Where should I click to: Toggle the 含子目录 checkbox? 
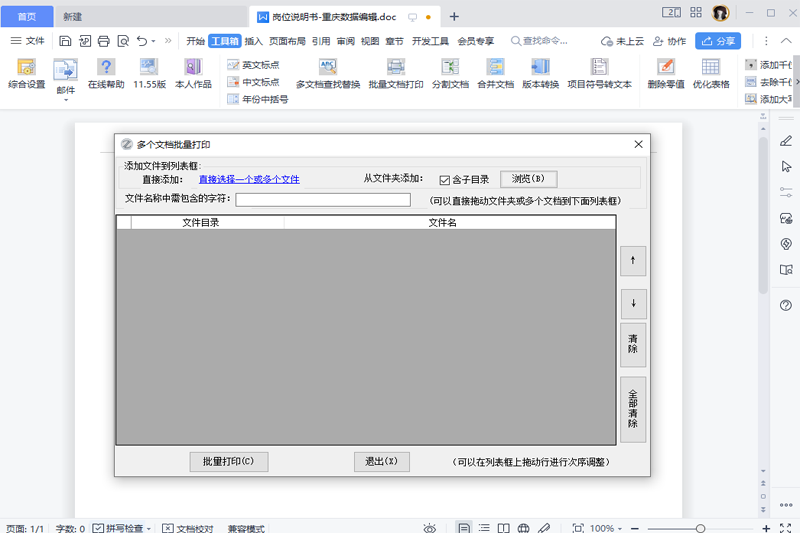(x=445, y=180)
